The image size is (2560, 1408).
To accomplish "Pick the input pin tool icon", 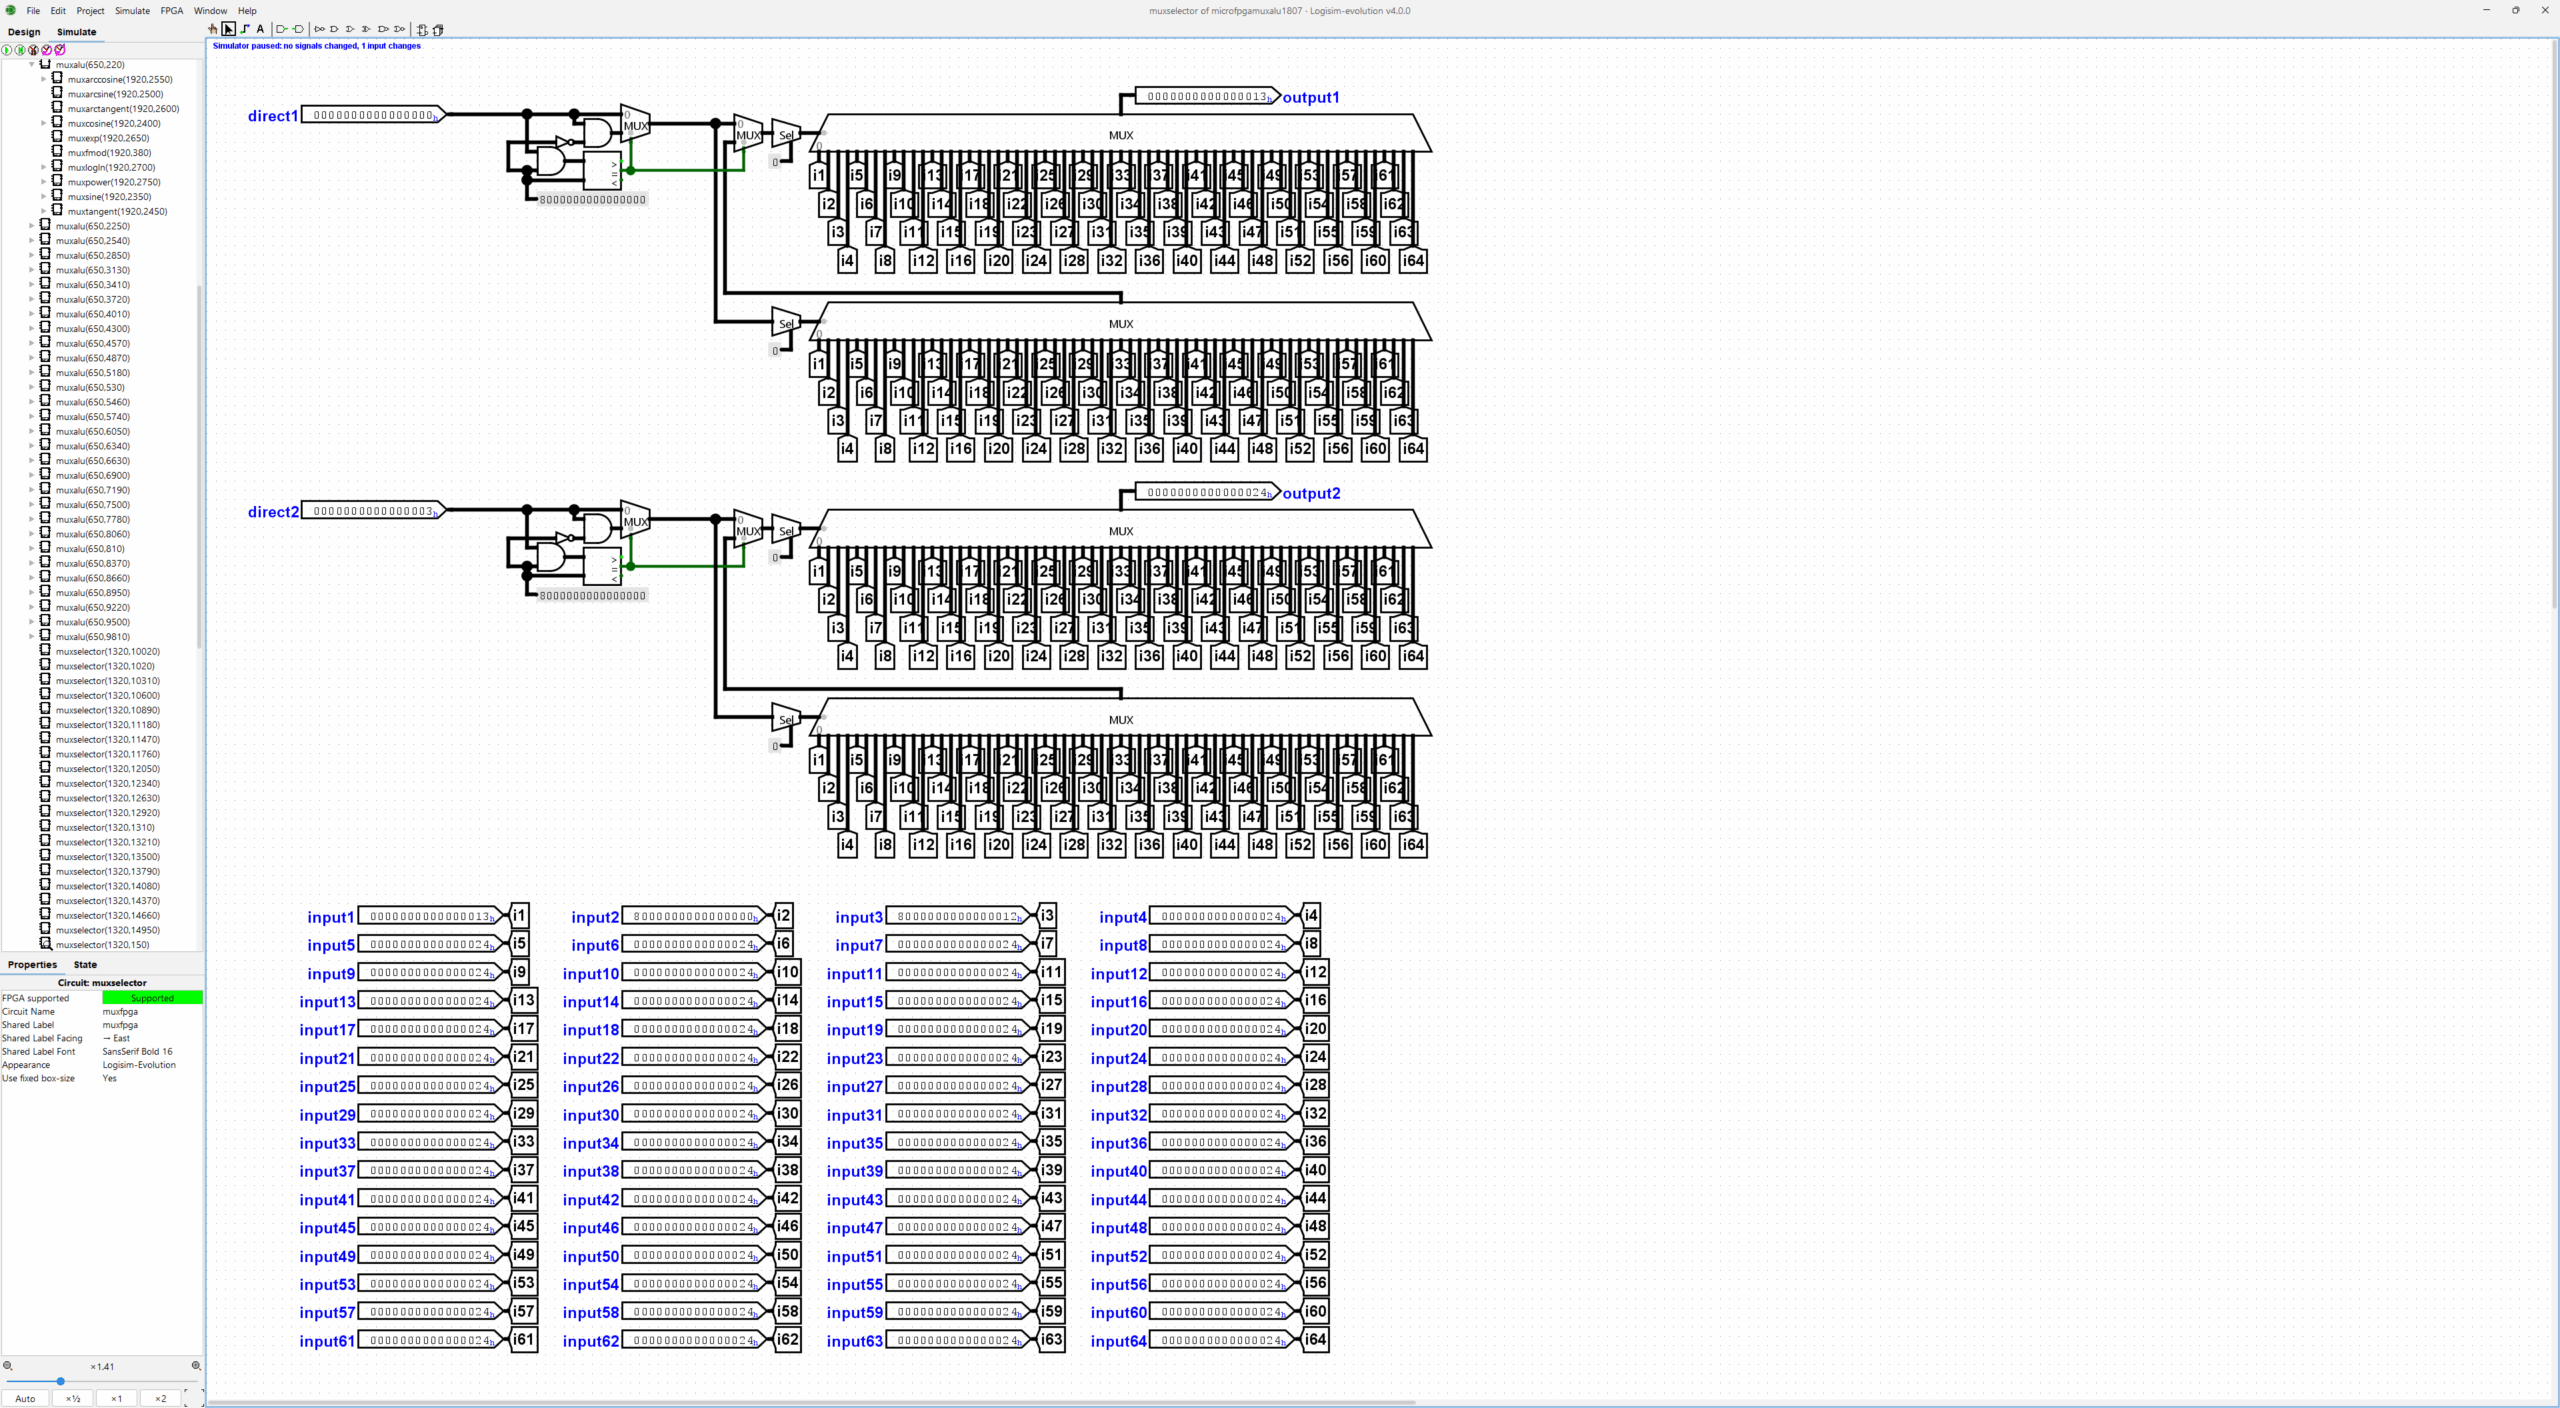I will point(282,29).
